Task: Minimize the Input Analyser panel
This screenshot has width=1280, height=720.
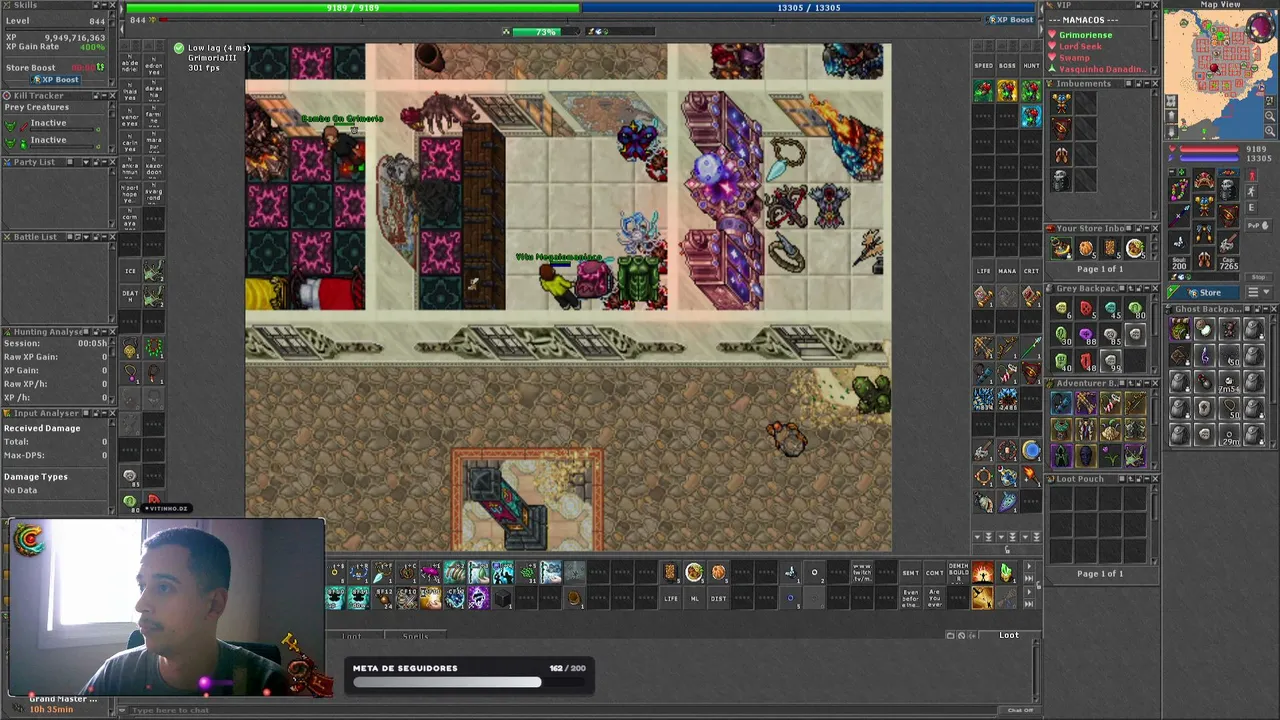Action: (102, 413)
